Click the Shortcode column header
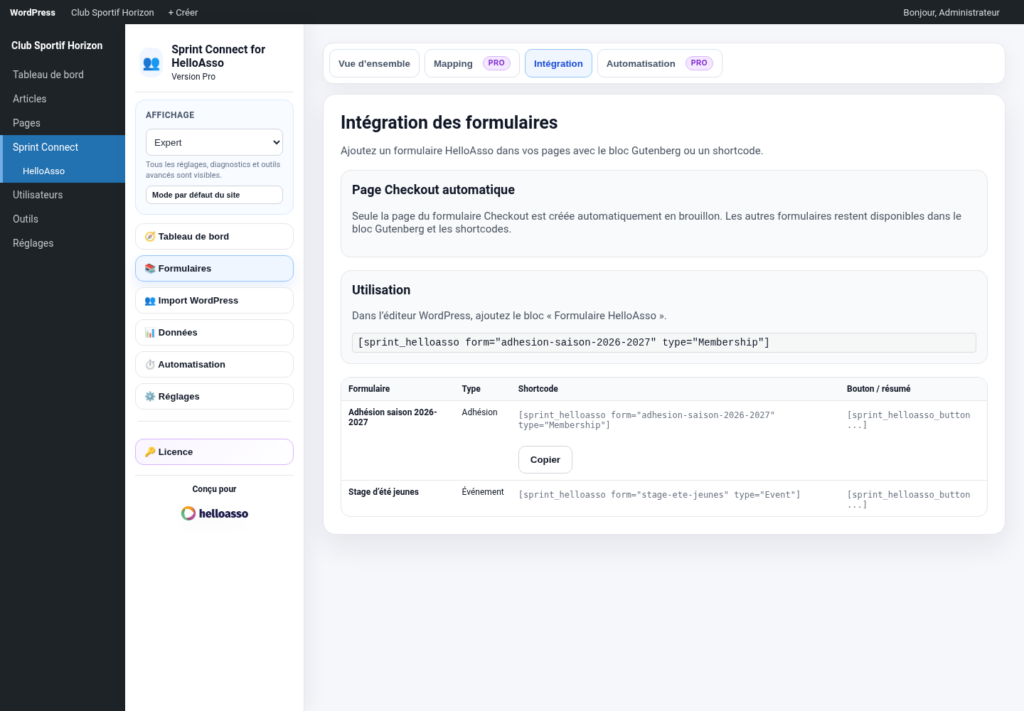 [538, 388]
